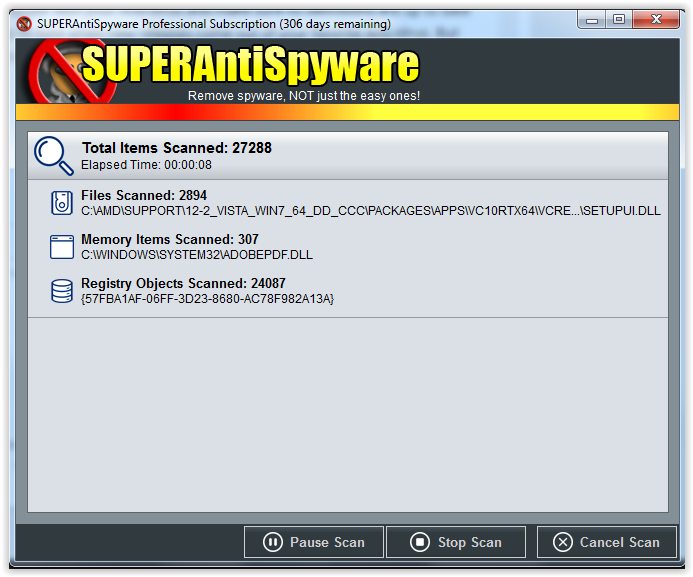Click the registry GUID {57FBA1AF...} text
Viewport: 693px width, 577px height.
tap(207, 299)
